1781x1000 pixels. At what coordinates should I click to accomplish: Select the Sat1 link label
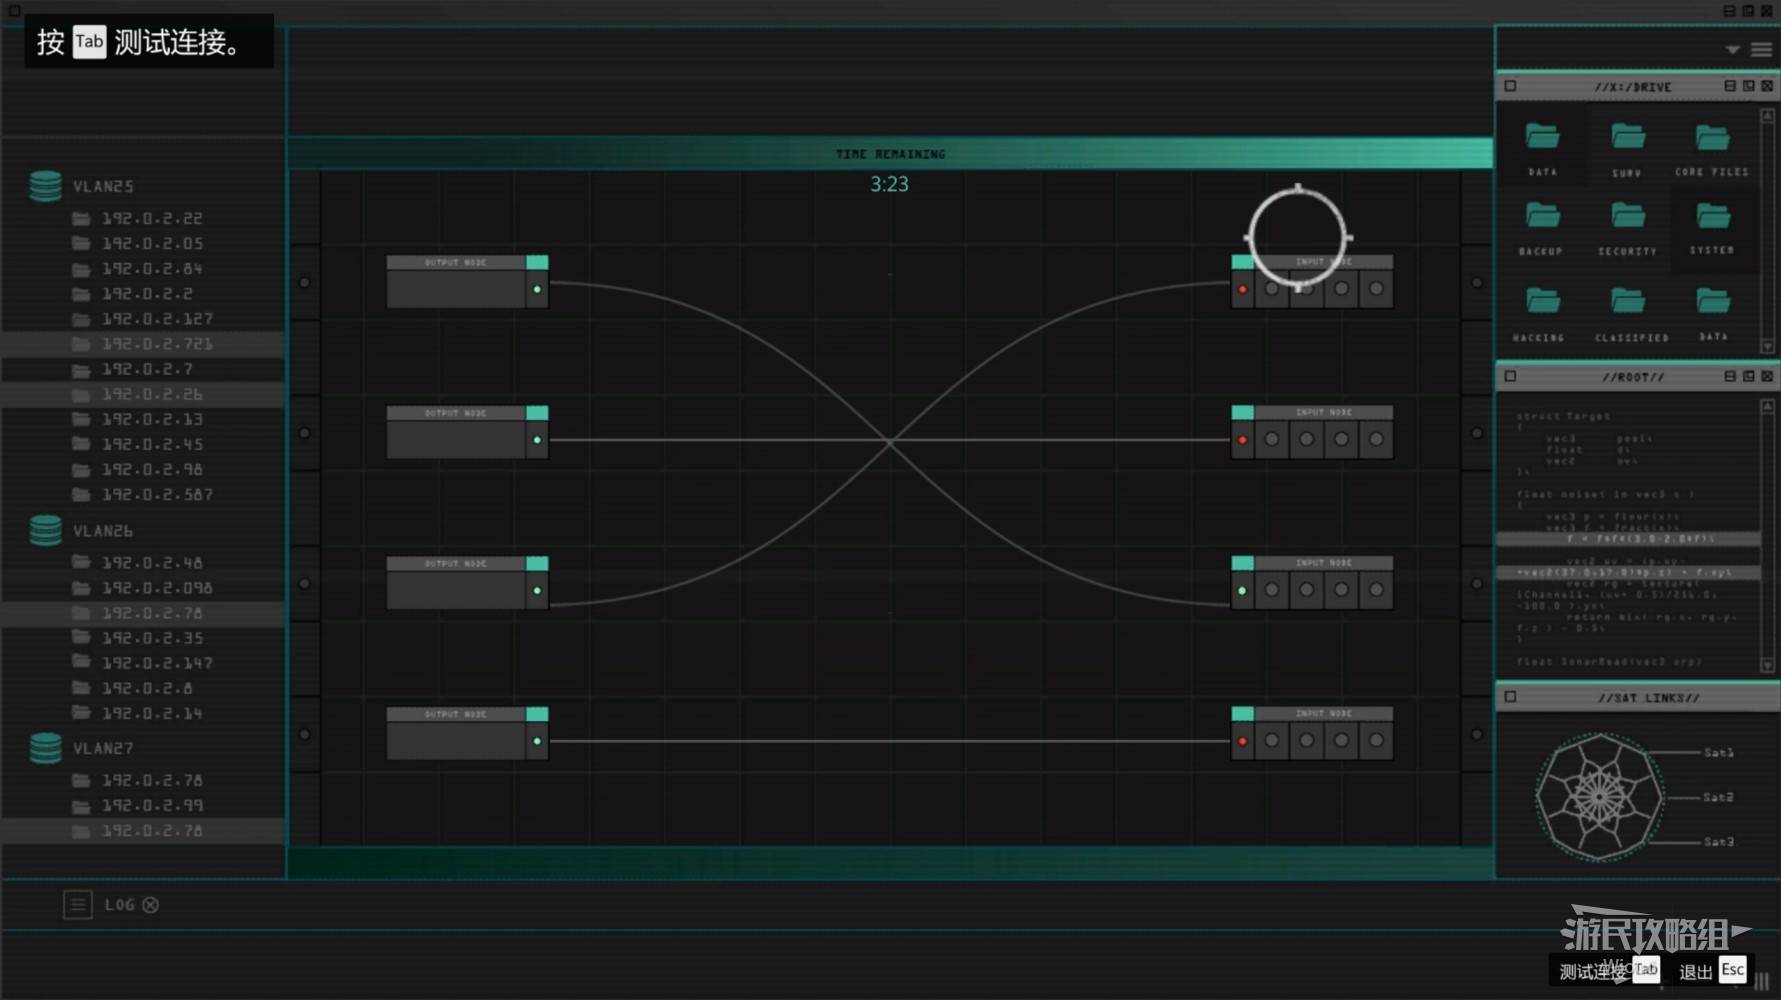coord(1719,752)
